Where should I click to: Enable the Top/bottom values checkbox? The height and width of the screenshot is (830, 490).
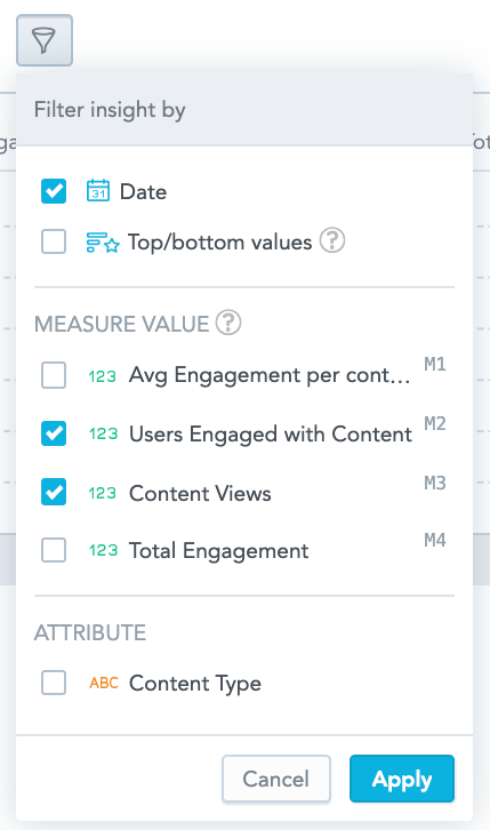[53, 242]
